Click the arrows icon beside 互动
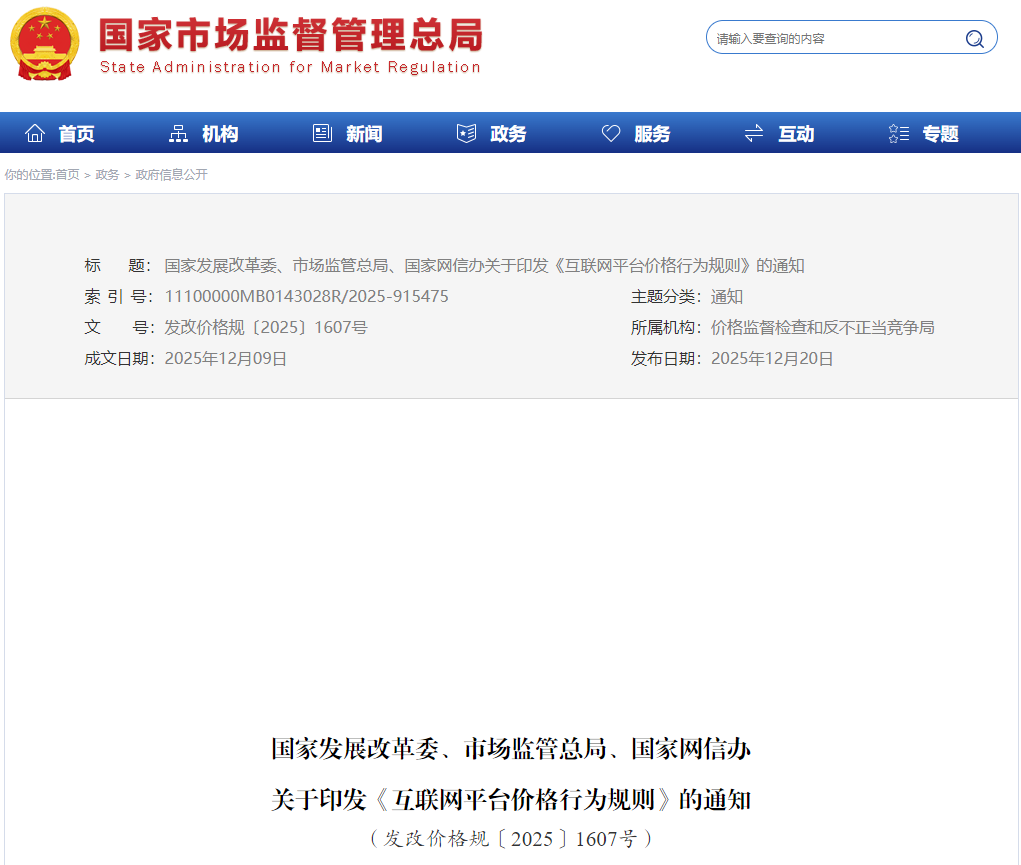This screenshot has width=1021, height=865. tap(754, 133)
